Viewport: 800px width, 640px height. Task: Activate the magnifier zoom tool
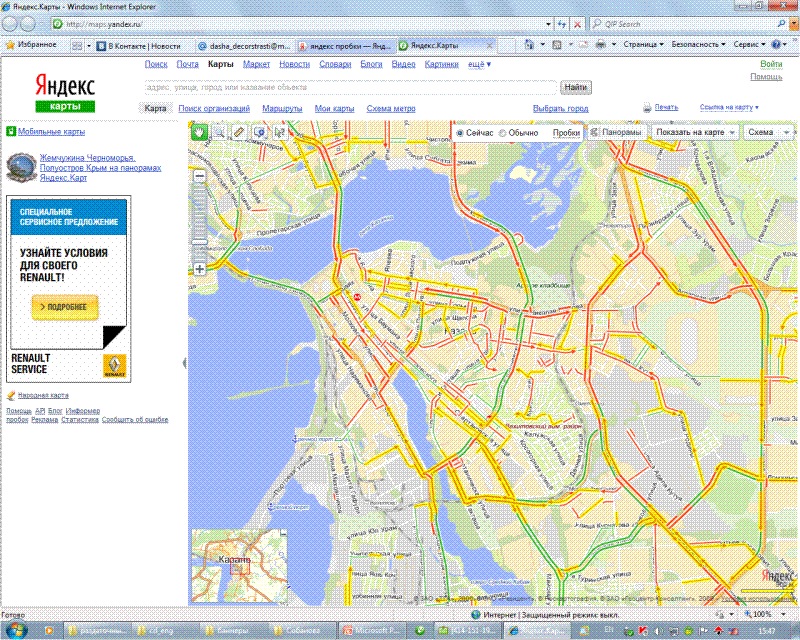219,131
